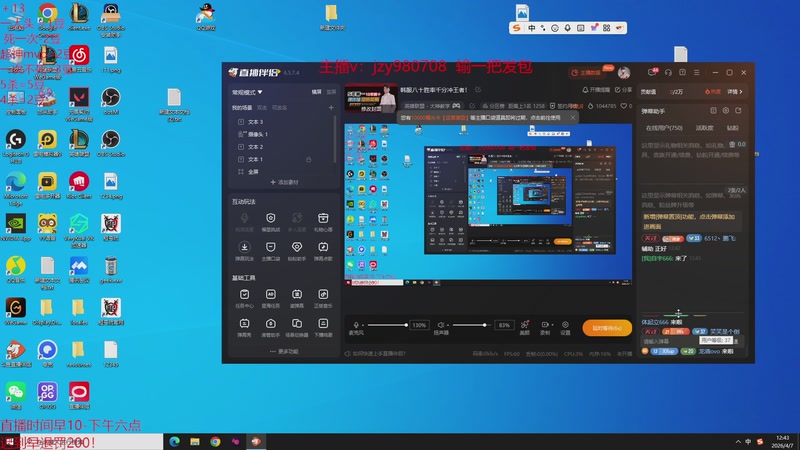Click the stream cover thumbnail 修改封面
Screen dimensions: 800x450
(x=370, y=98)
